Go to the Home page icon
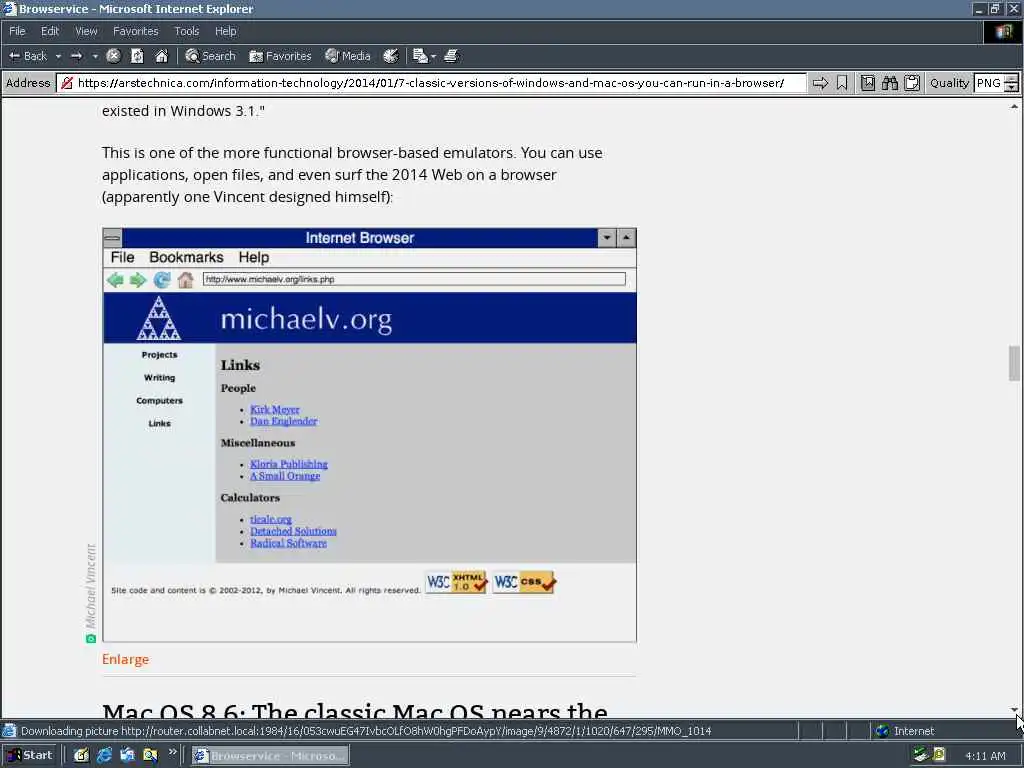Viewport: 1024px width, 768px height. click(x=161, y=56)
